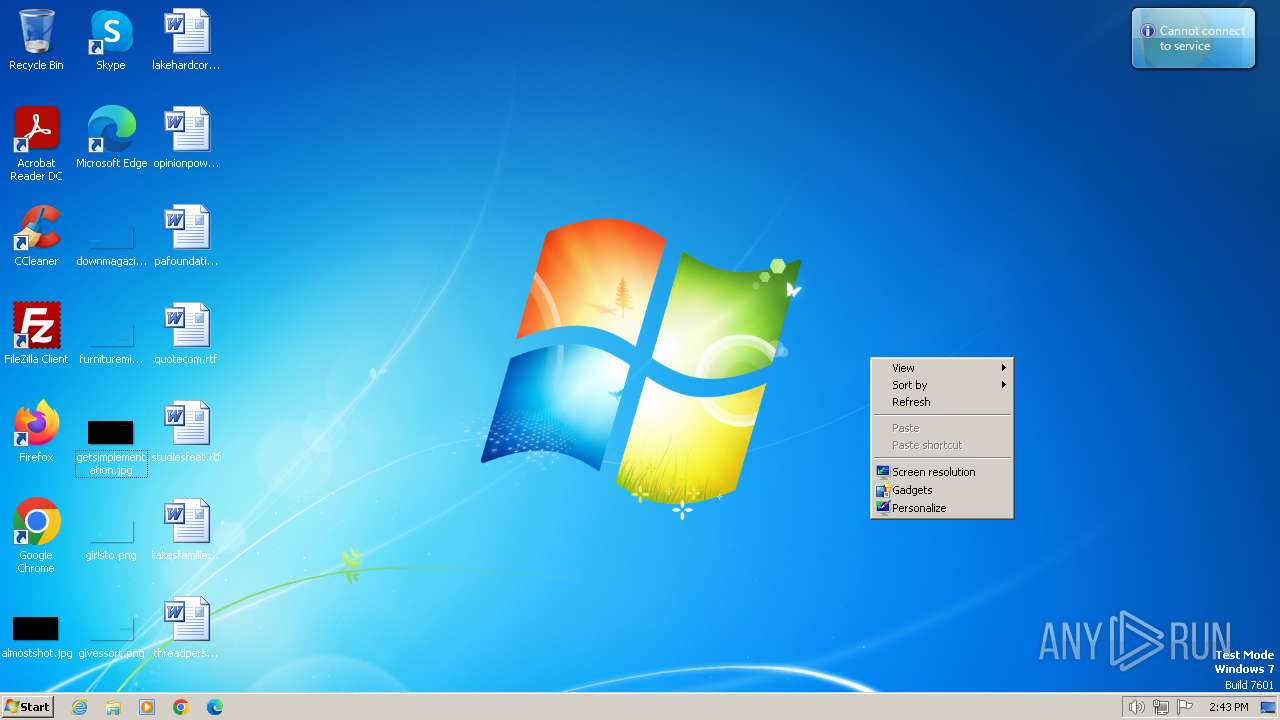Expand the Sort by submenu

pyautogui.click(x=942, y=385)
